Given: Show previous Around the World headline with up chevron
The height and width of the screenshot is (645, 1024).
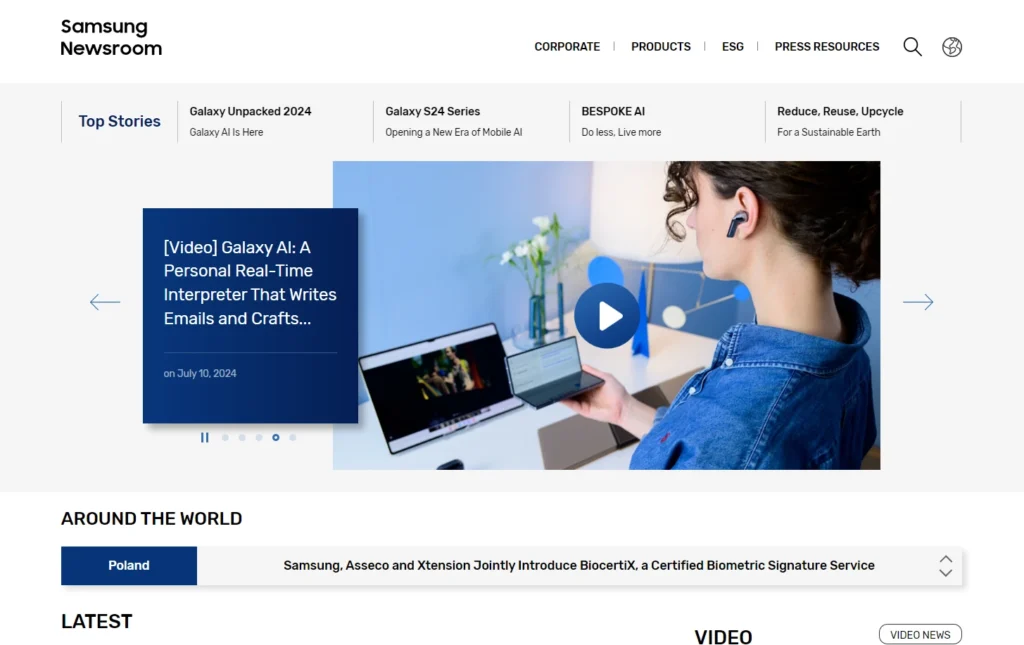Looking at the screenshot, I should coord(946,559).
